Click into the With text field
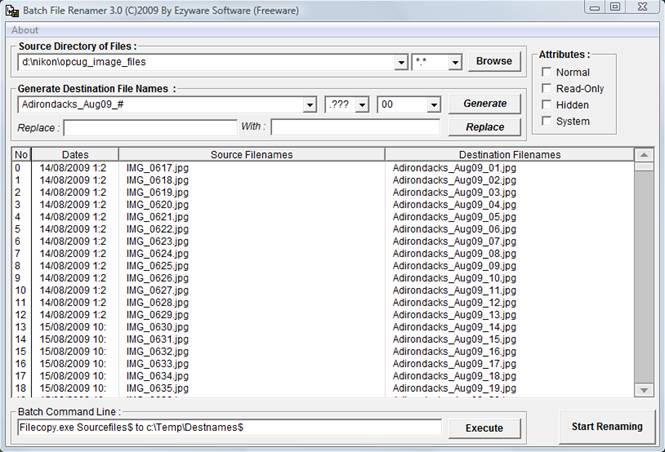Image resolution: width=665 pixels, height=452 pixels. 355,127
